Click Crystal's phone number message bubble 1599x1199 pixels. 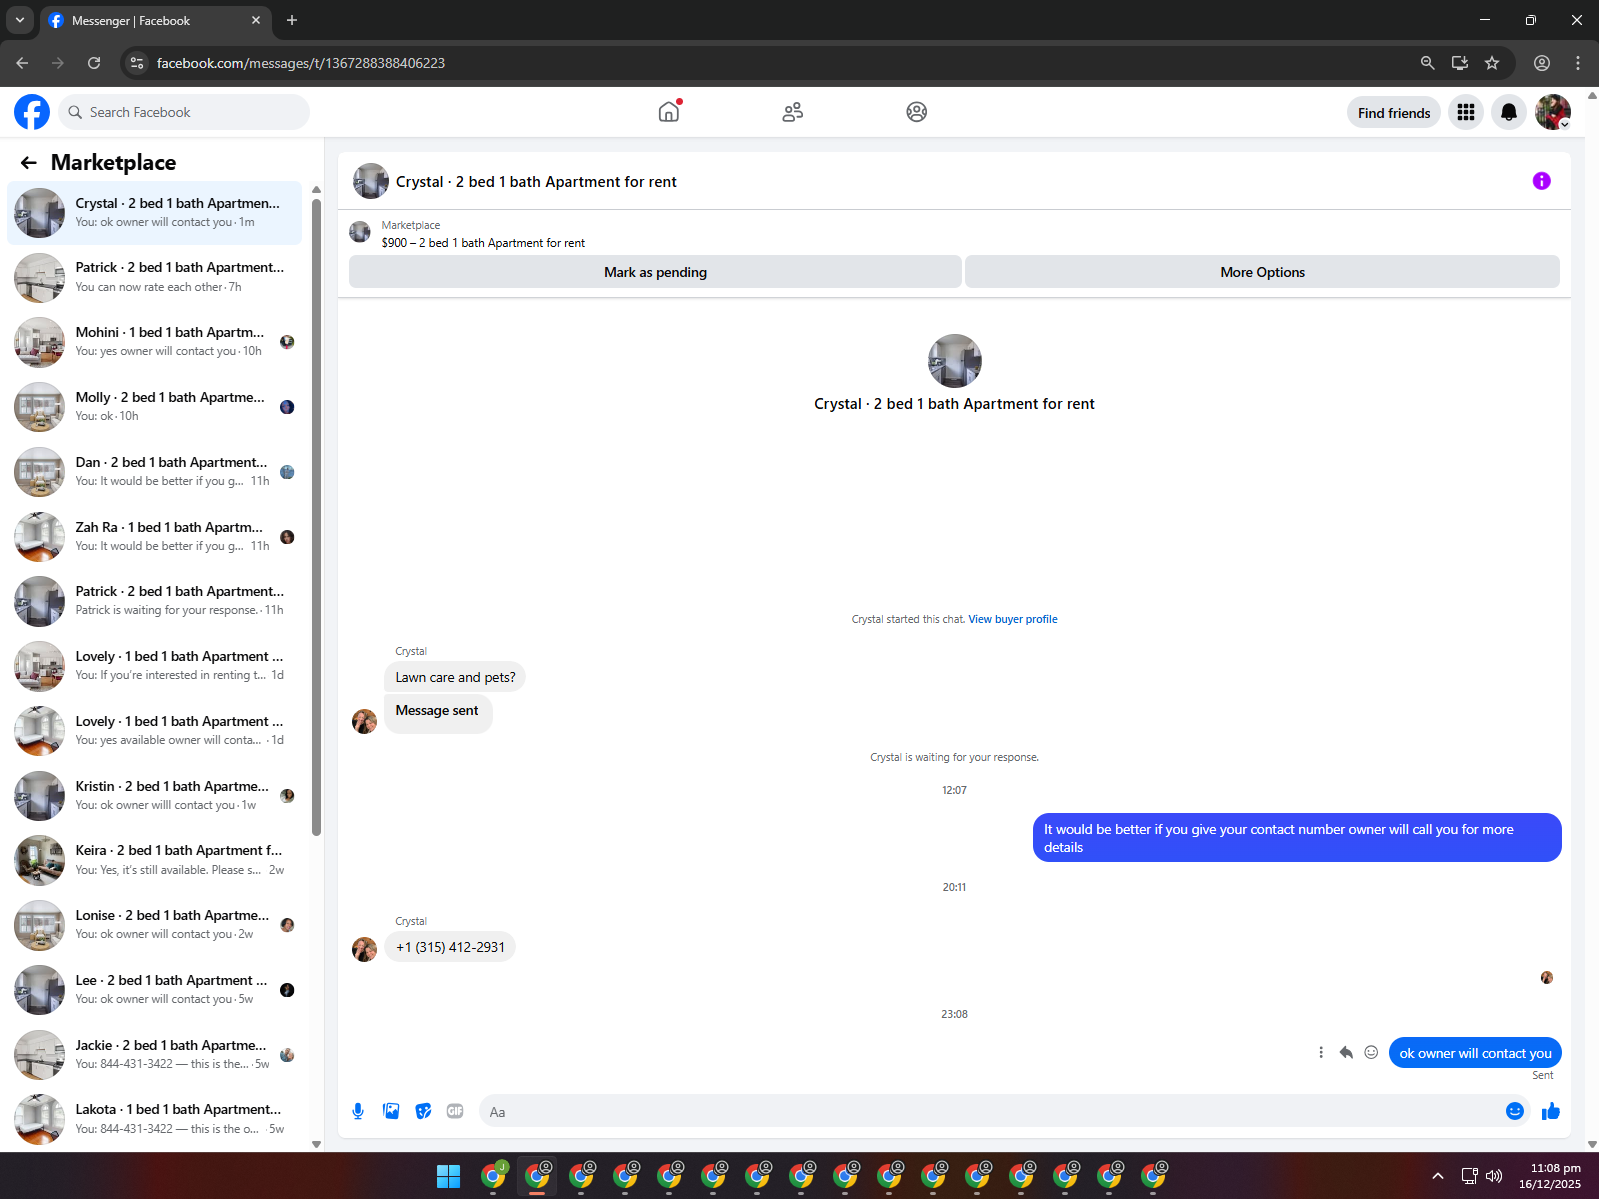pos(450,947)
